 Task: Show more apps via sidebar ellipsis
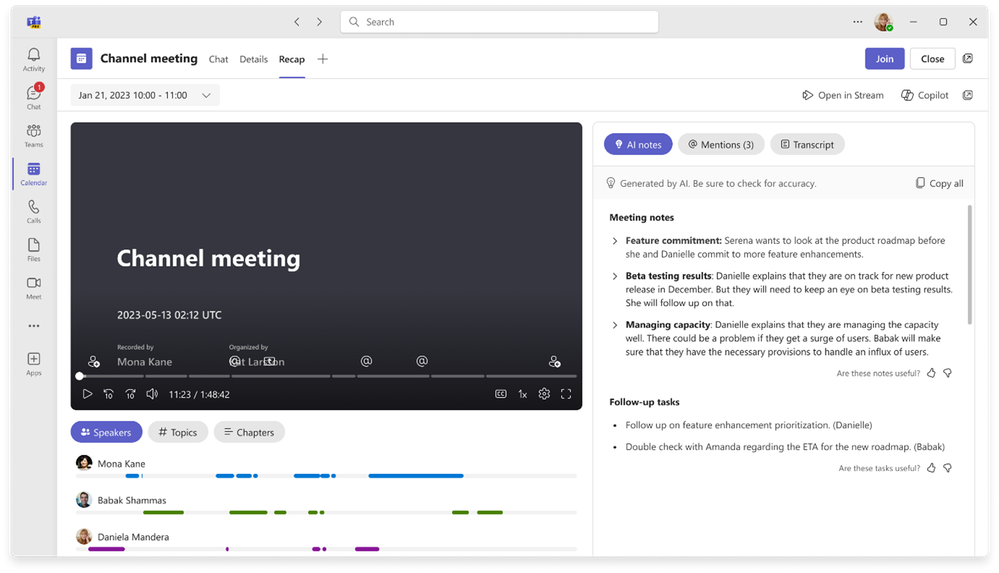click(34, 326)
